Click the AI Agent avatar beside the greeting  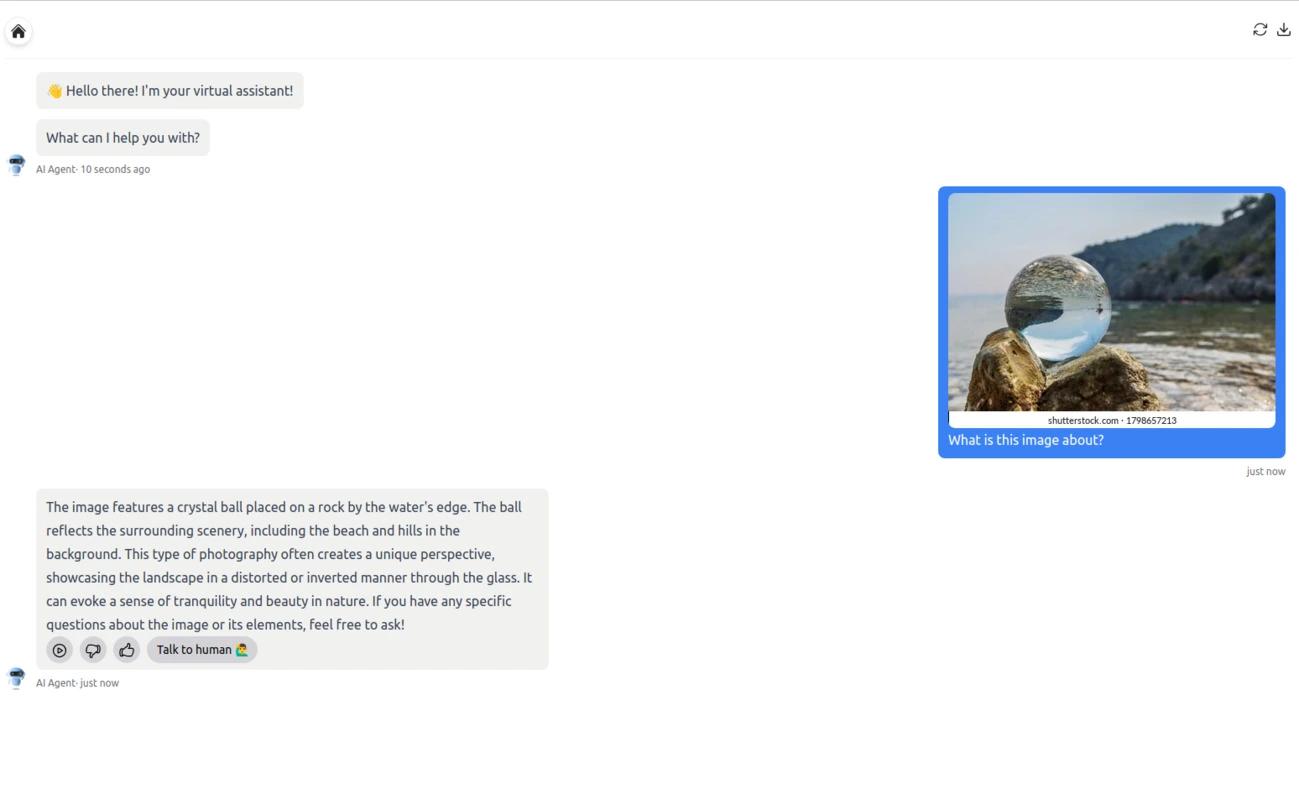16,164
